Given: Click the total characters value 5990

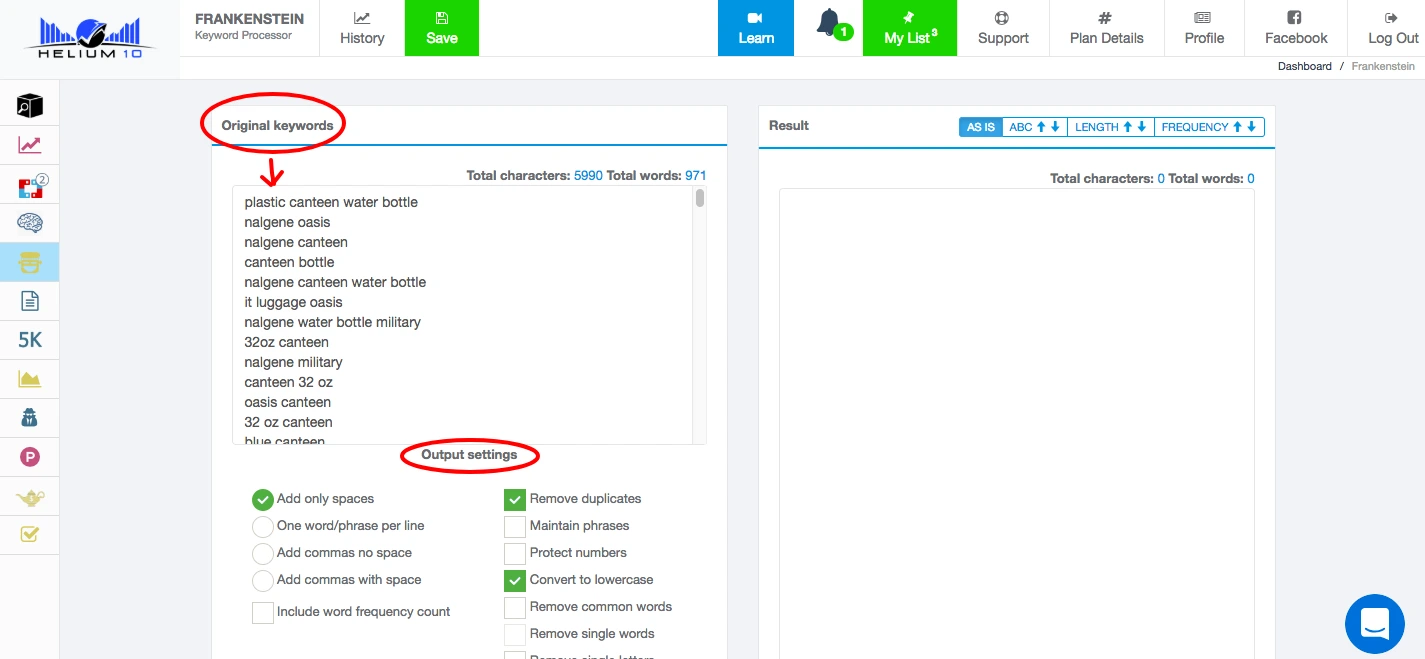Looking at the screenshot, I should coord(588,176).
